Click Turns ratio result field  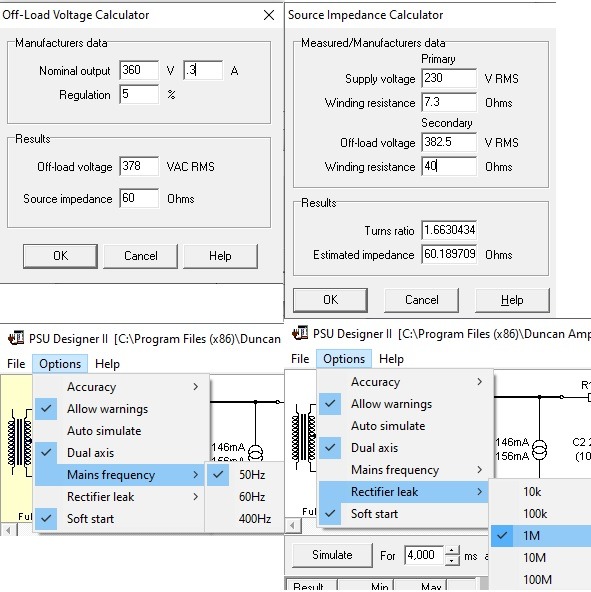pyautogui.click(x=449, y=230)
